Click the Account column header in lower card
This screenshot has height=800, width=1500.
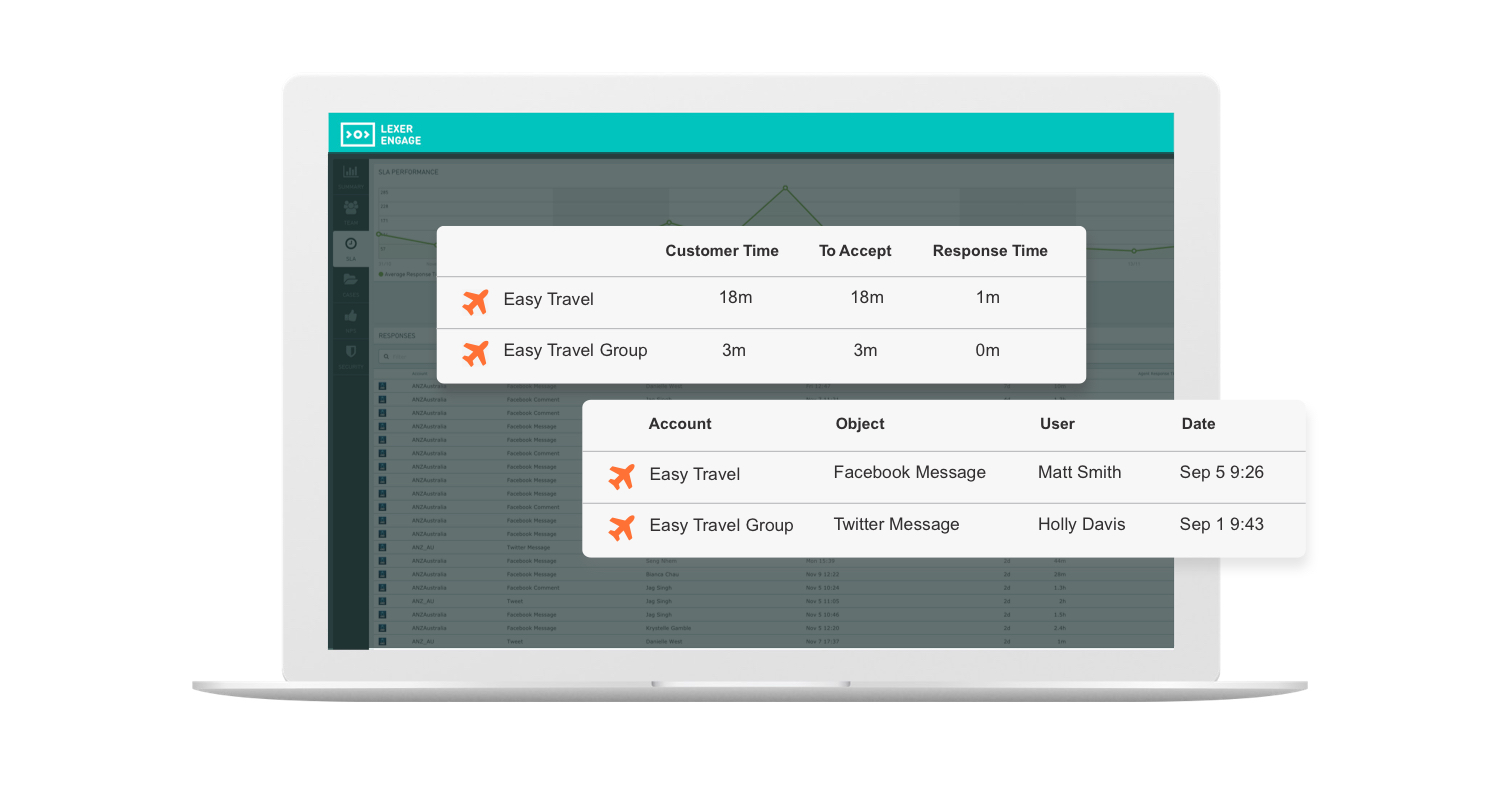(x=680, y=424)
